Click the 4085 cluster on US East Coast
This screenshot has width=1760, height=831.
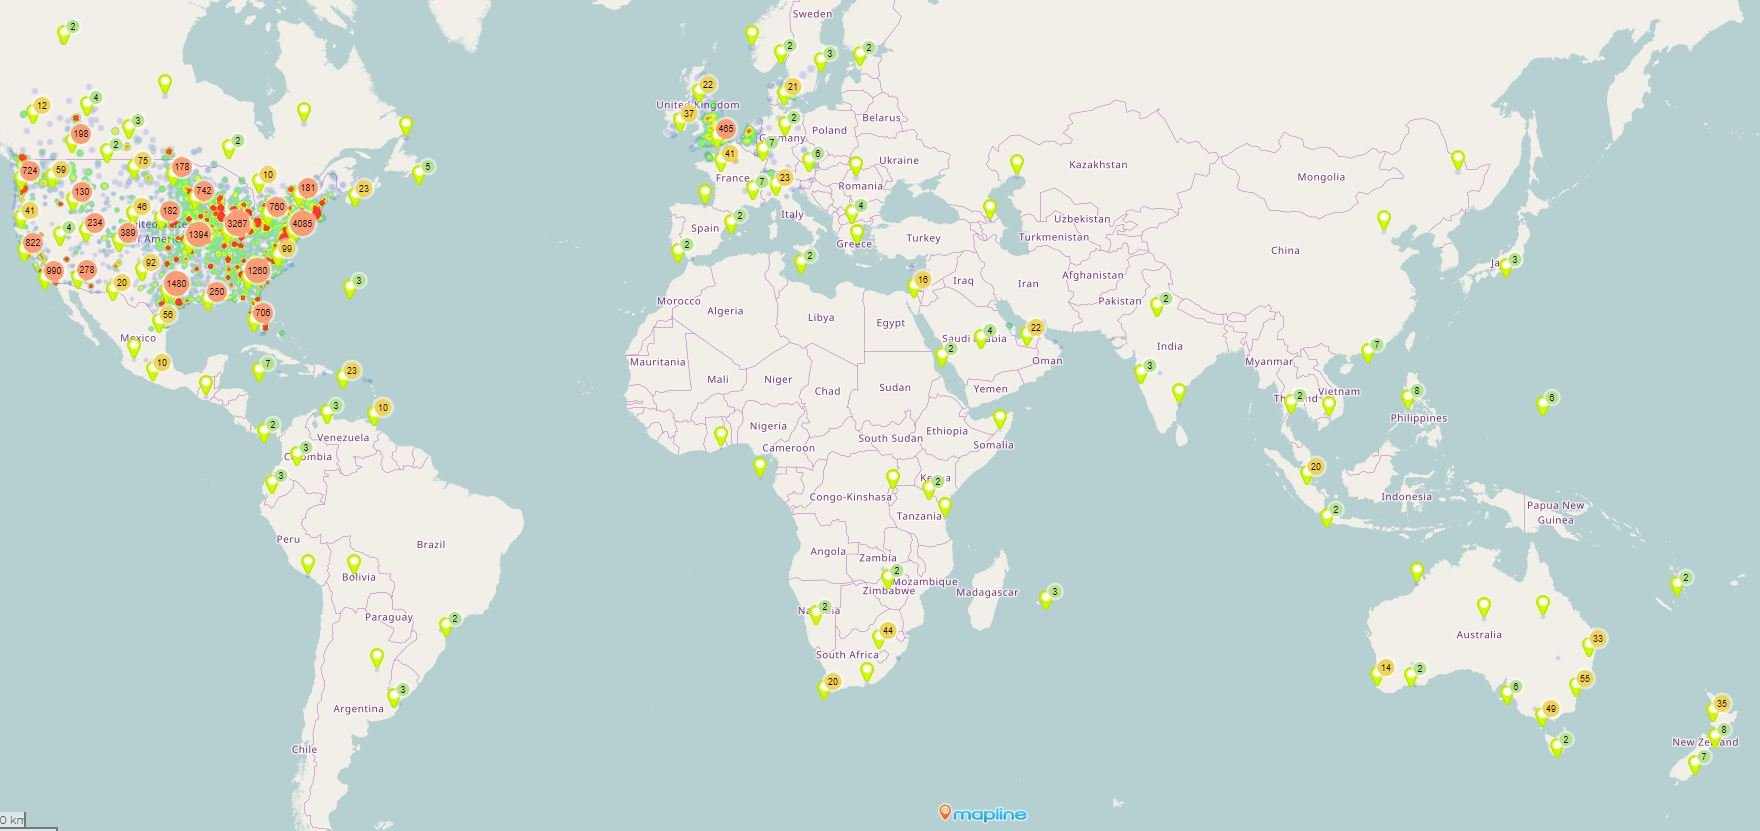click(x=302, y=223)
